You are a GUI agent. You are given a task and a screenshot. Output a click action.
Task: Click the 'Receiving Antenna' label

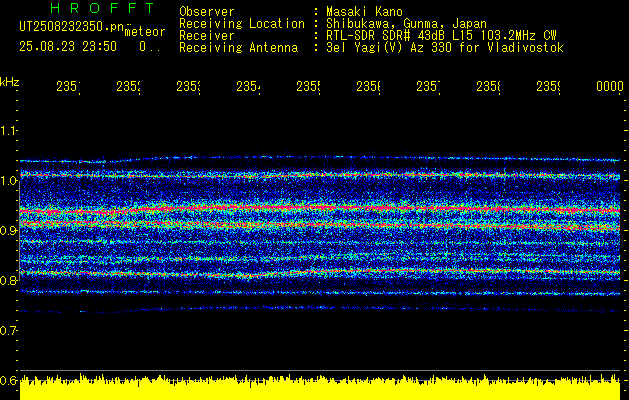[238, 48]
